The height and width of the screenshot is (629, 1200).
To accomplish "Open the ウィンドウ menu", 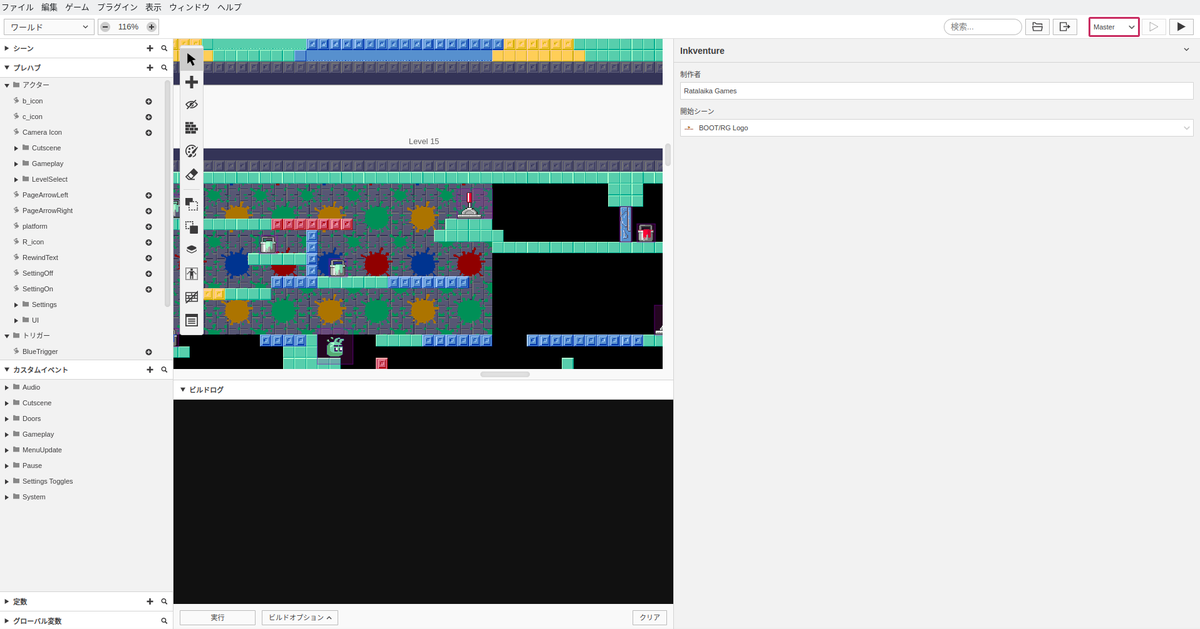I will point(189,7).
